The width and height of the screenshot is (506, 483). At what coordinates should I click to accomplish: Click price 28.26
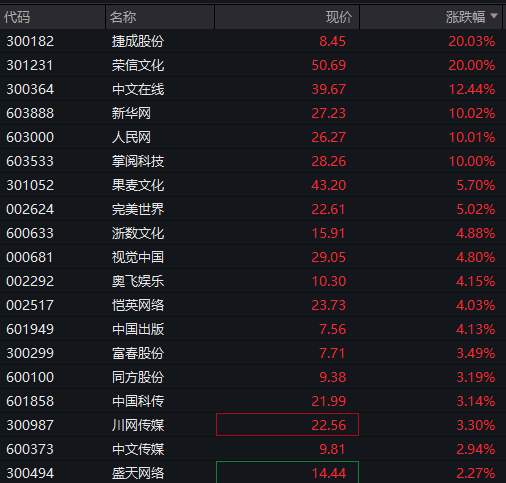[x=329, y=161]
